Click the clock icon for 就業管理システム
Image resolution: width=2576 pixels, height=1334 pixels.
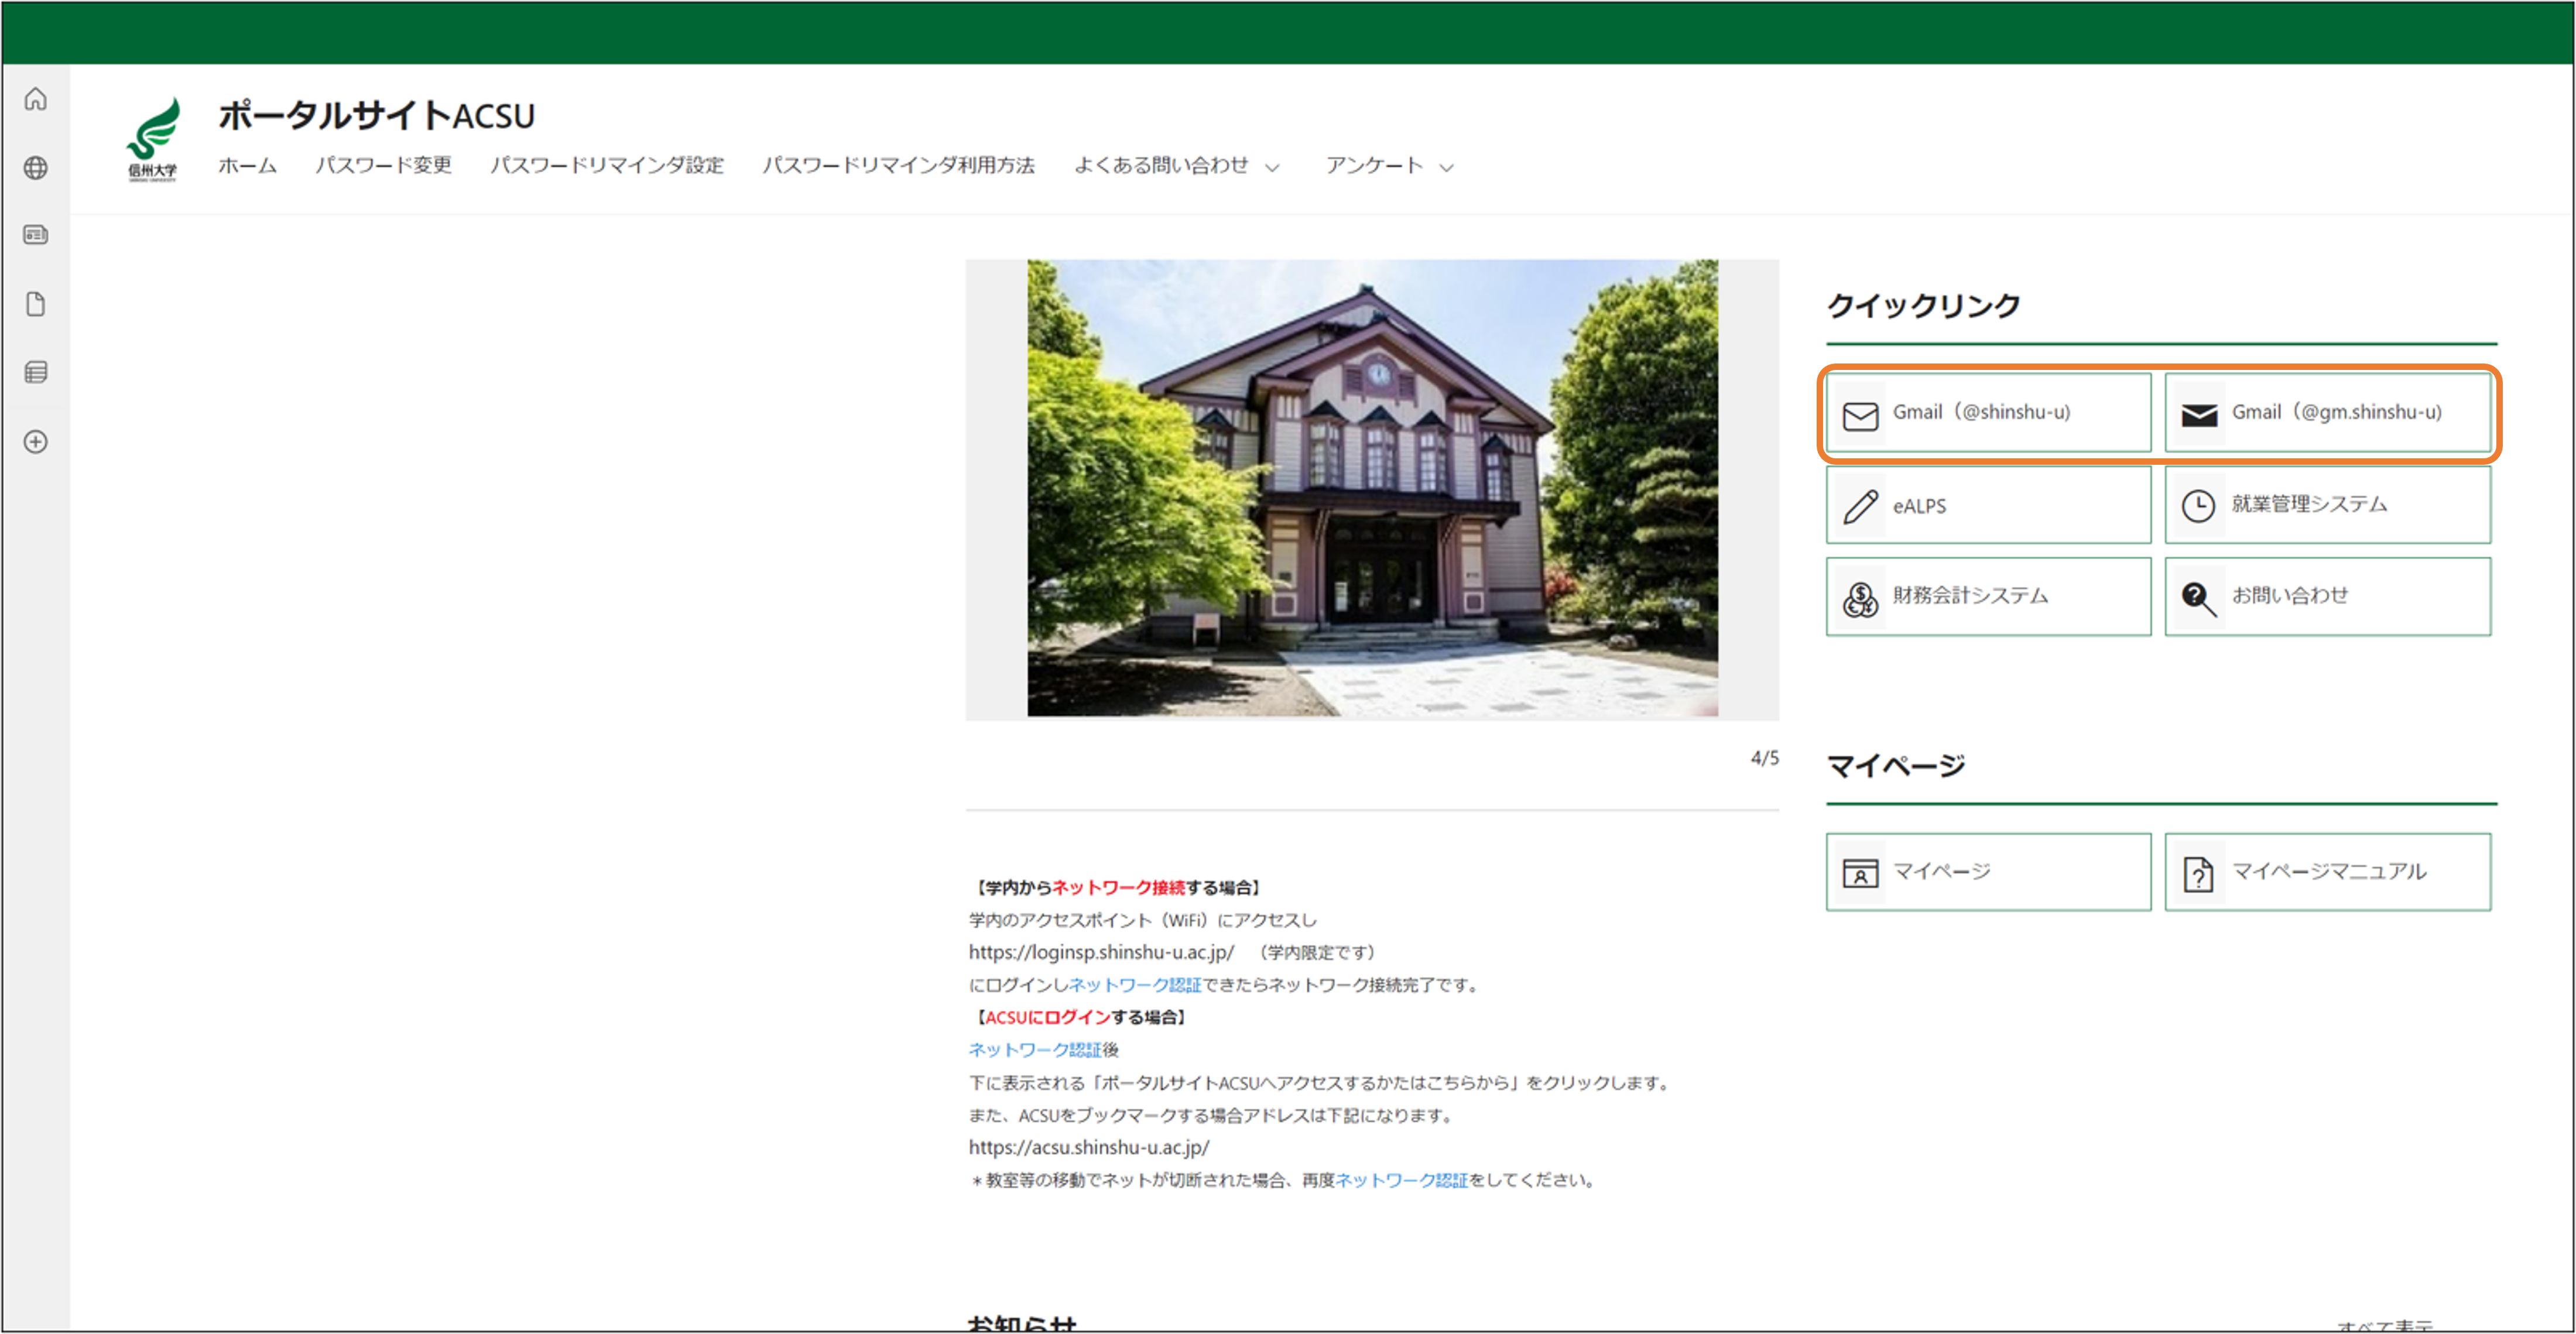click(2198, 506)
